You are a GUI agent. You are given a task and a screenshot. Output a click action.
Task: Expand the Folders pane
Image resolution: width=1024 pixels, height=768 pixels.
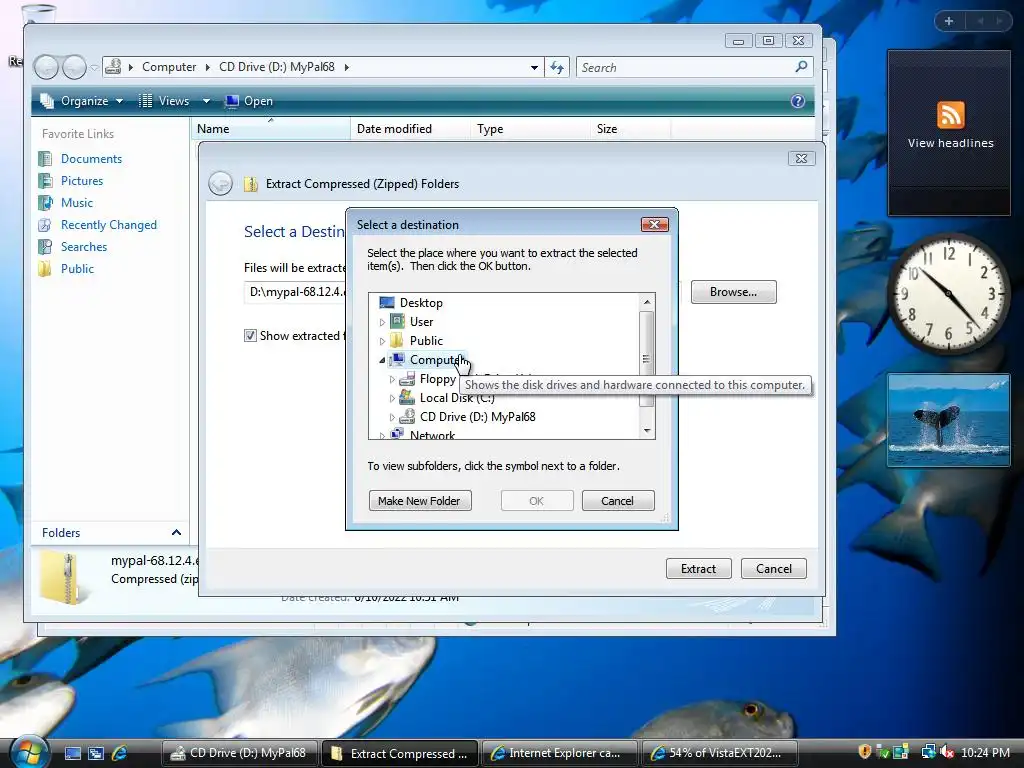(110, 533)
